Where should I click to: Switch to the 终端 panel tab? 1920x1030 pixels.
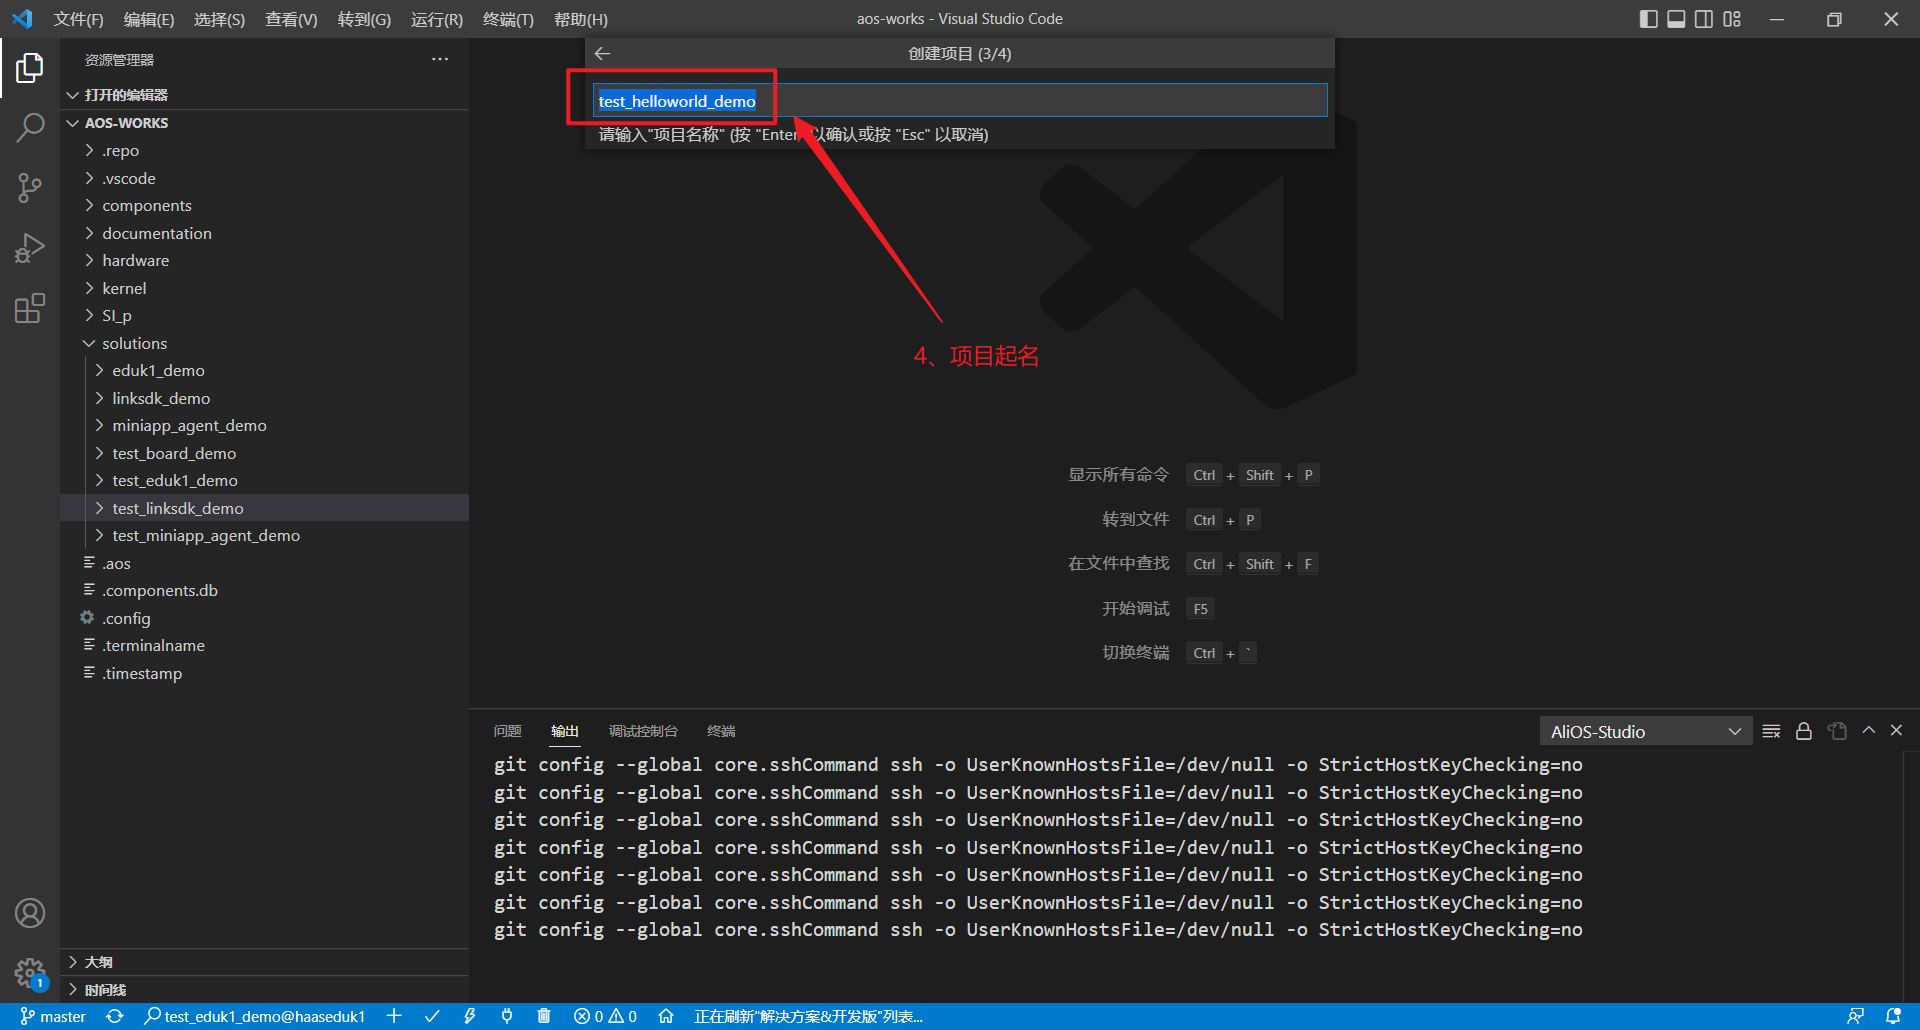721,731
